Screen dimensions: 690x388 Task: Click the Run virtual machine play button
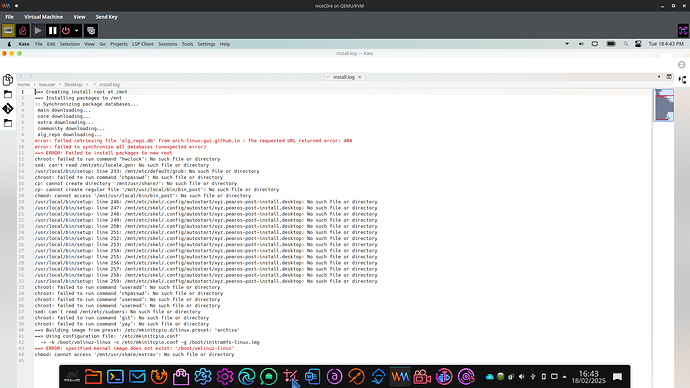pos(38,31)
